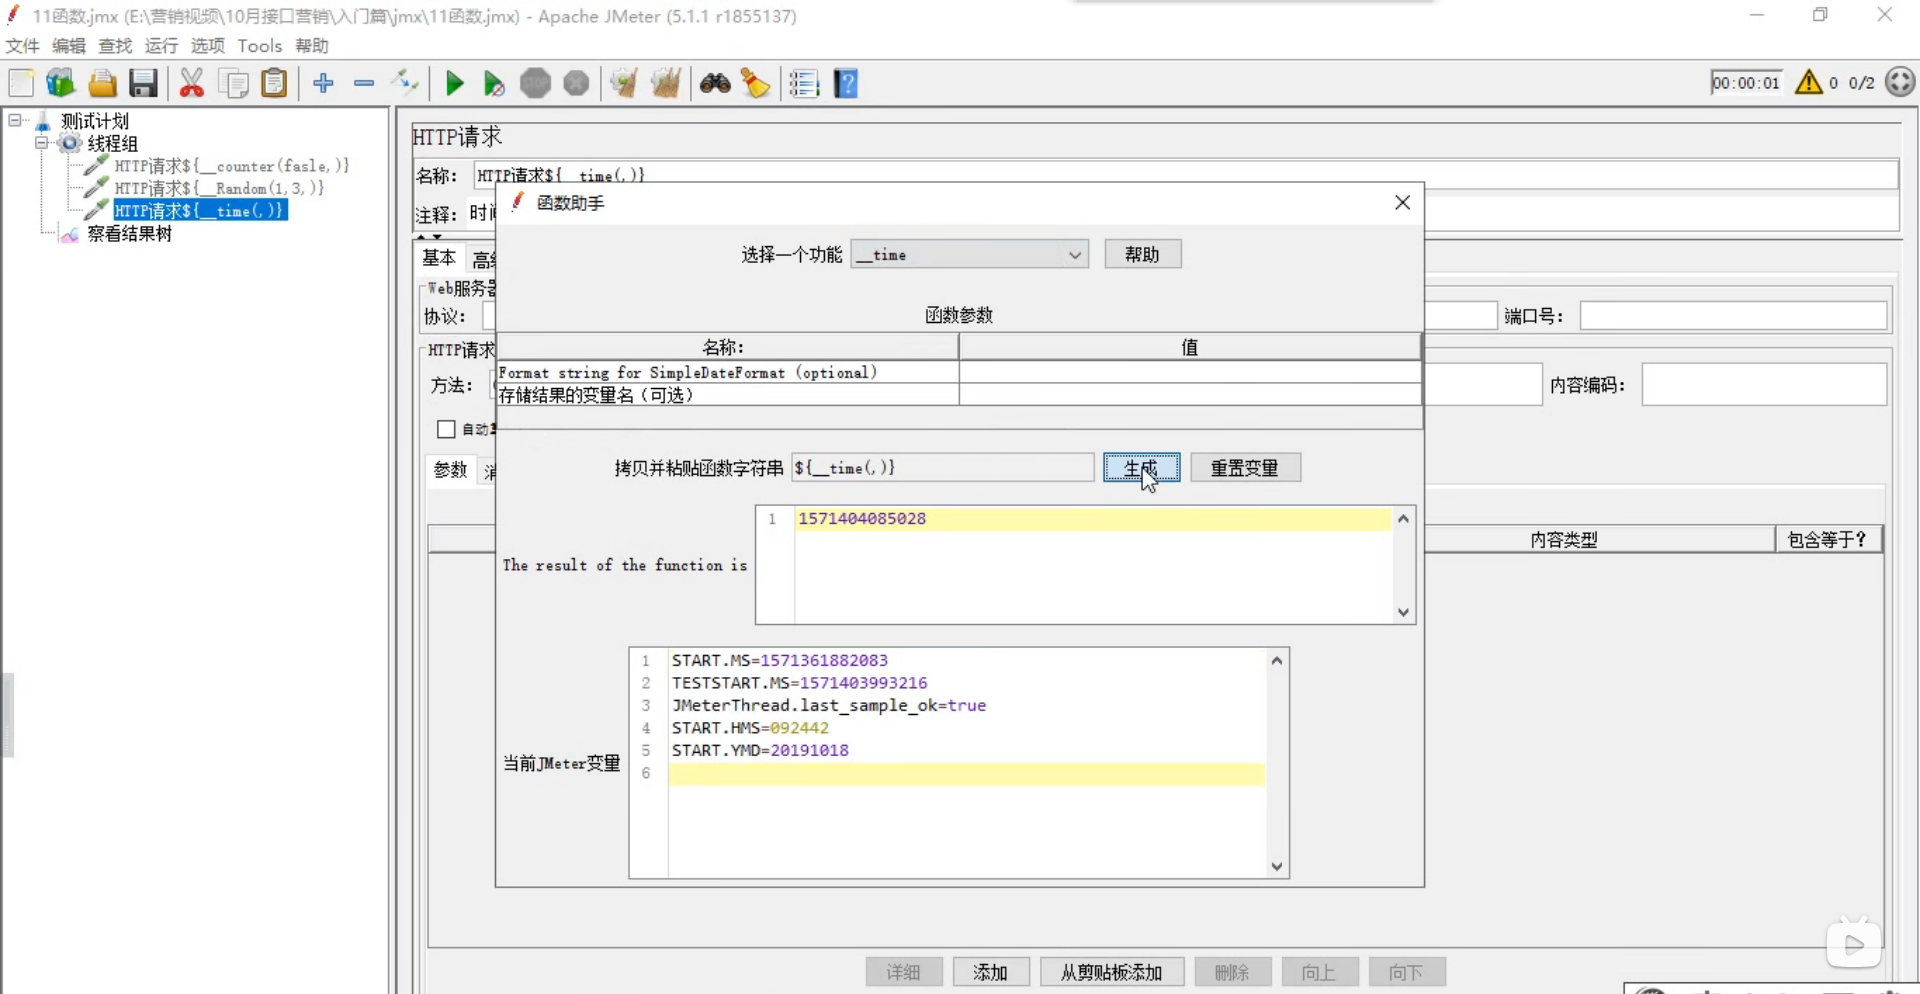Image resolution: width=1920 pixels, height=994 pixels.
Task: Click the 内容编码 input field
Action: [x=1764, y=385]
